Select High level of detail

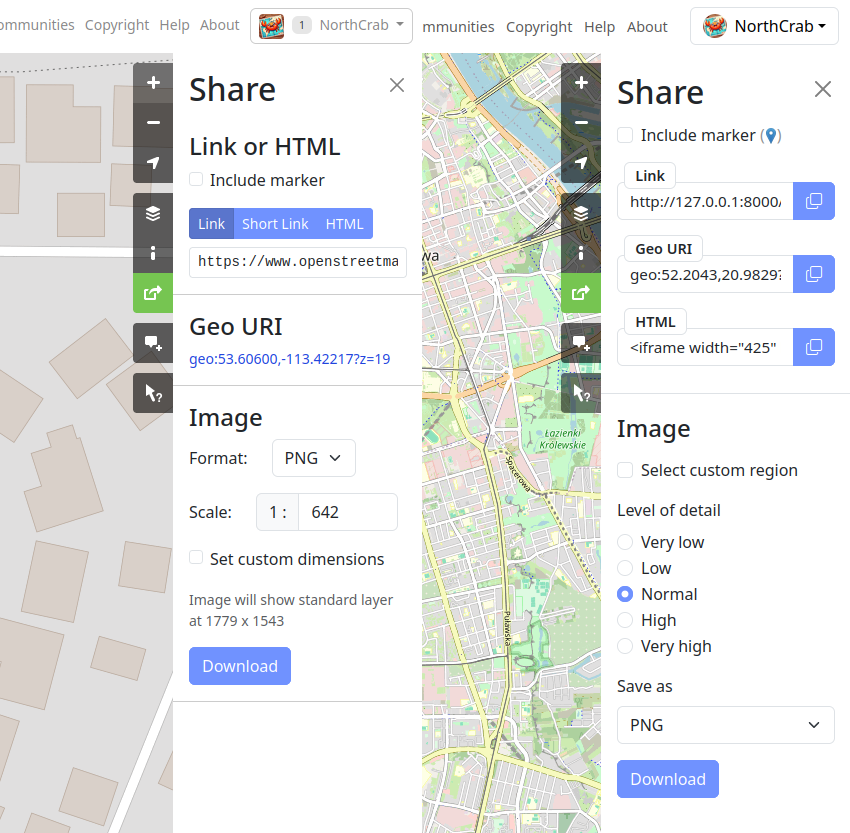625,620
